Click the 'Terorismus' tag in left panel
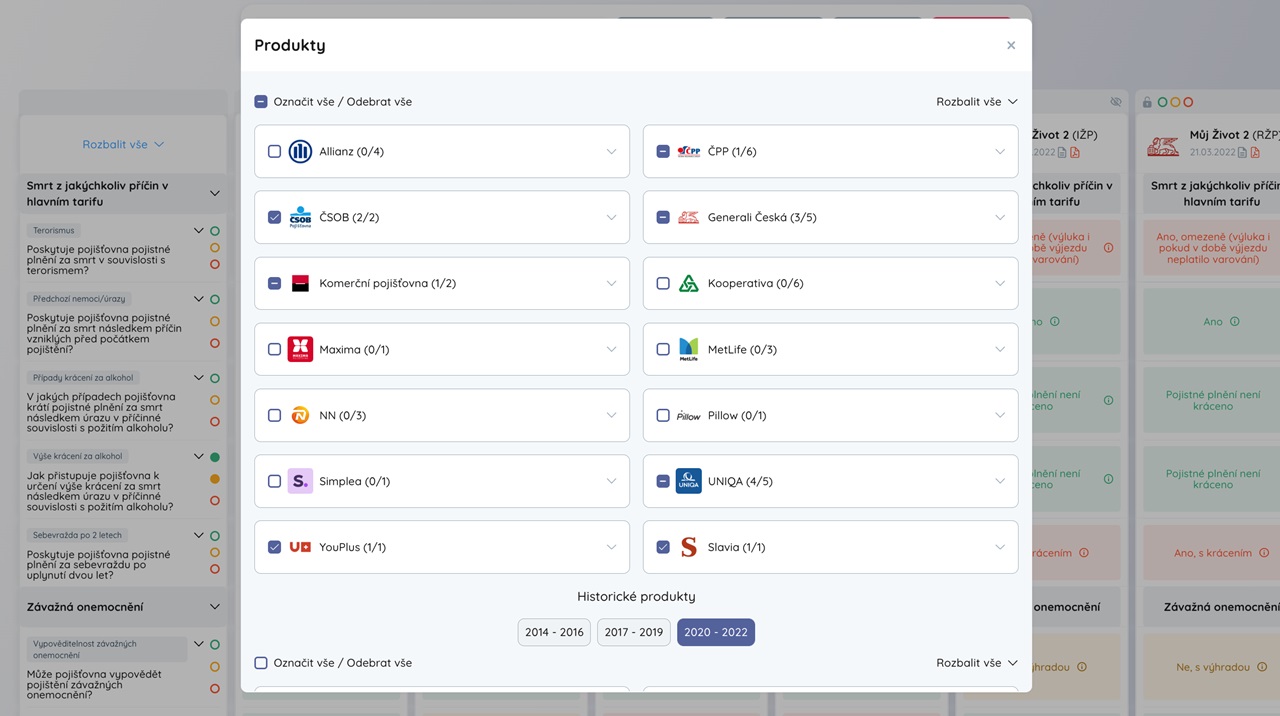Viewport: 1280px width, 716px height. (x=54, y=230)
